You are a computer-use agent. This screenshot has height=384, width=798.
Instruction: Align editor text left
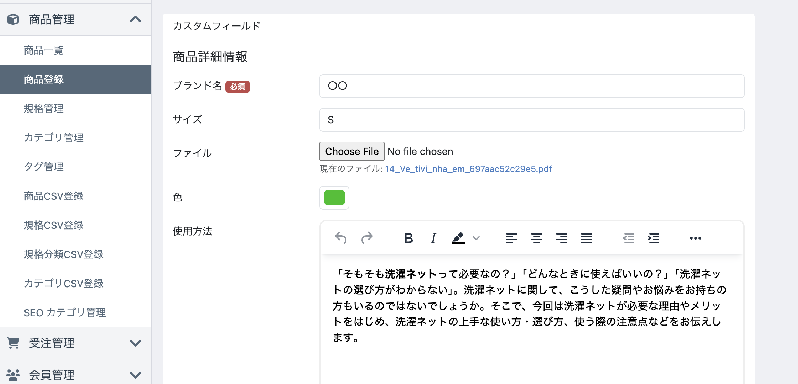click(511, 238)
